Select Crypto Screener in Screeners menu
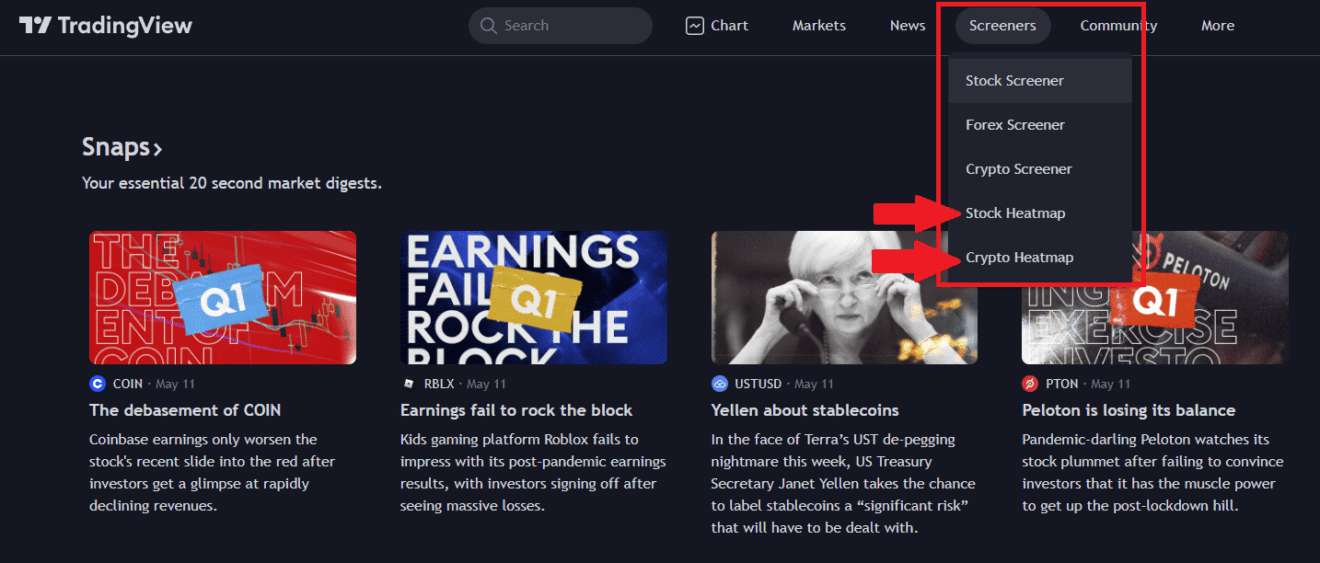This screenshot has width=1320, height=563. tap(1018, 169)
